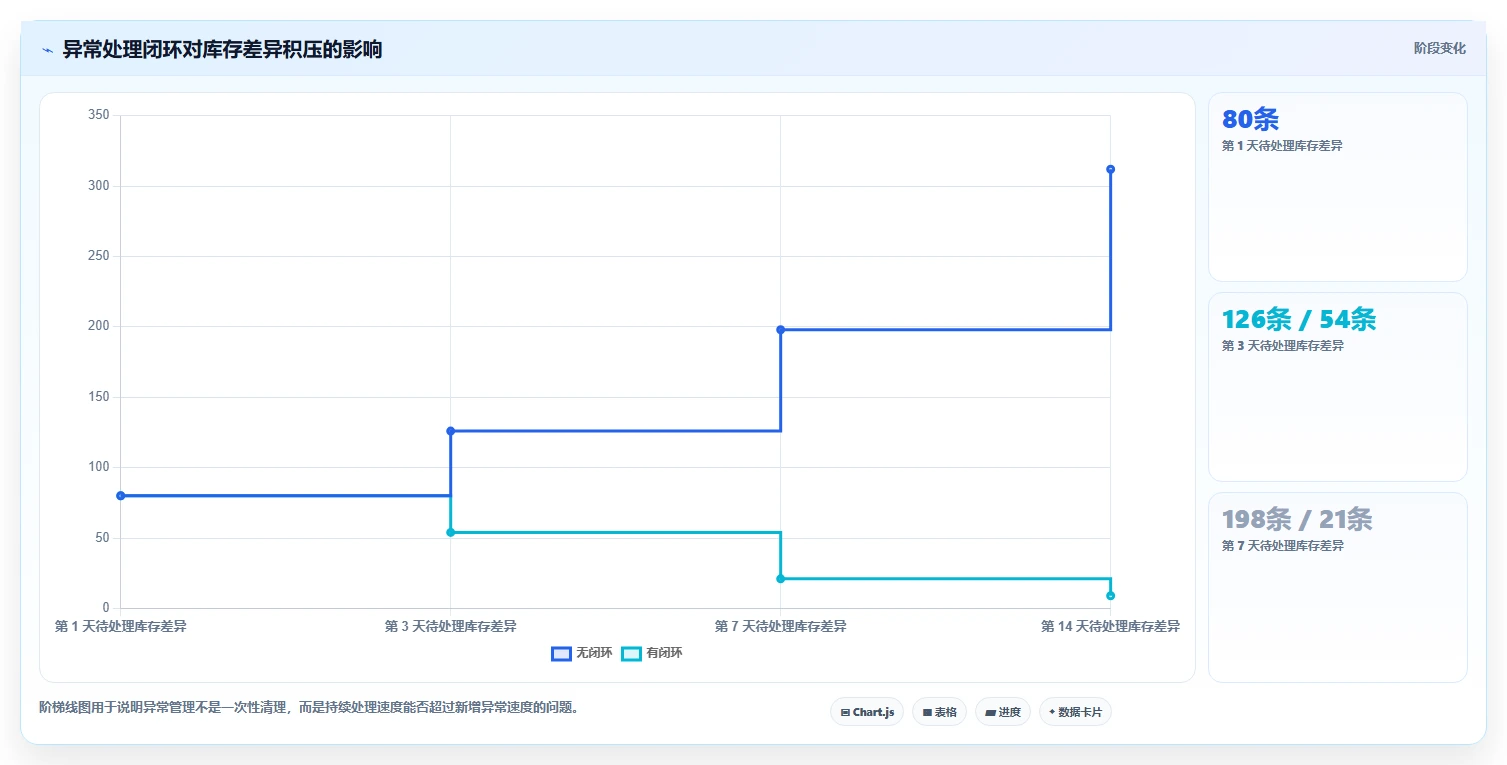Click the card caption 第 1 天待处理库存差异
The width and height of the screenshot is (1507, 765).
pos(1282,146)
